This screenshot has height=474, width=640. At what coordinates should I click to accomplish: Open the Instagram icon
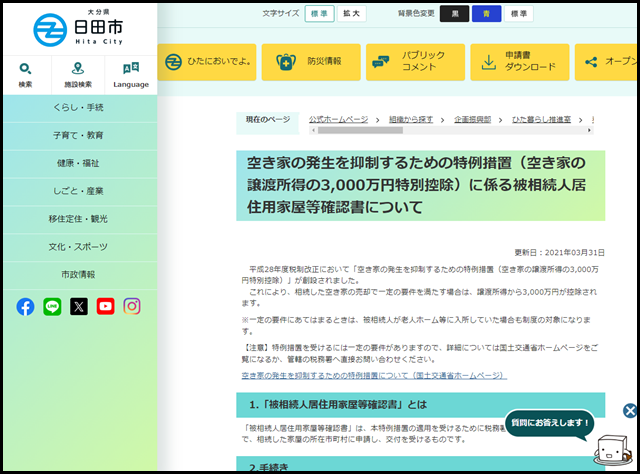click(132, 307)
